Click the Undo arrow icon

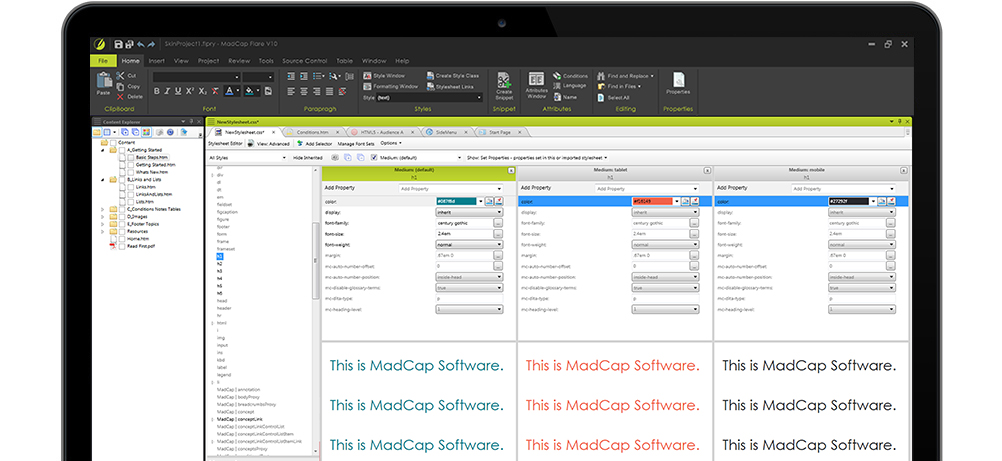pos(141,44)
